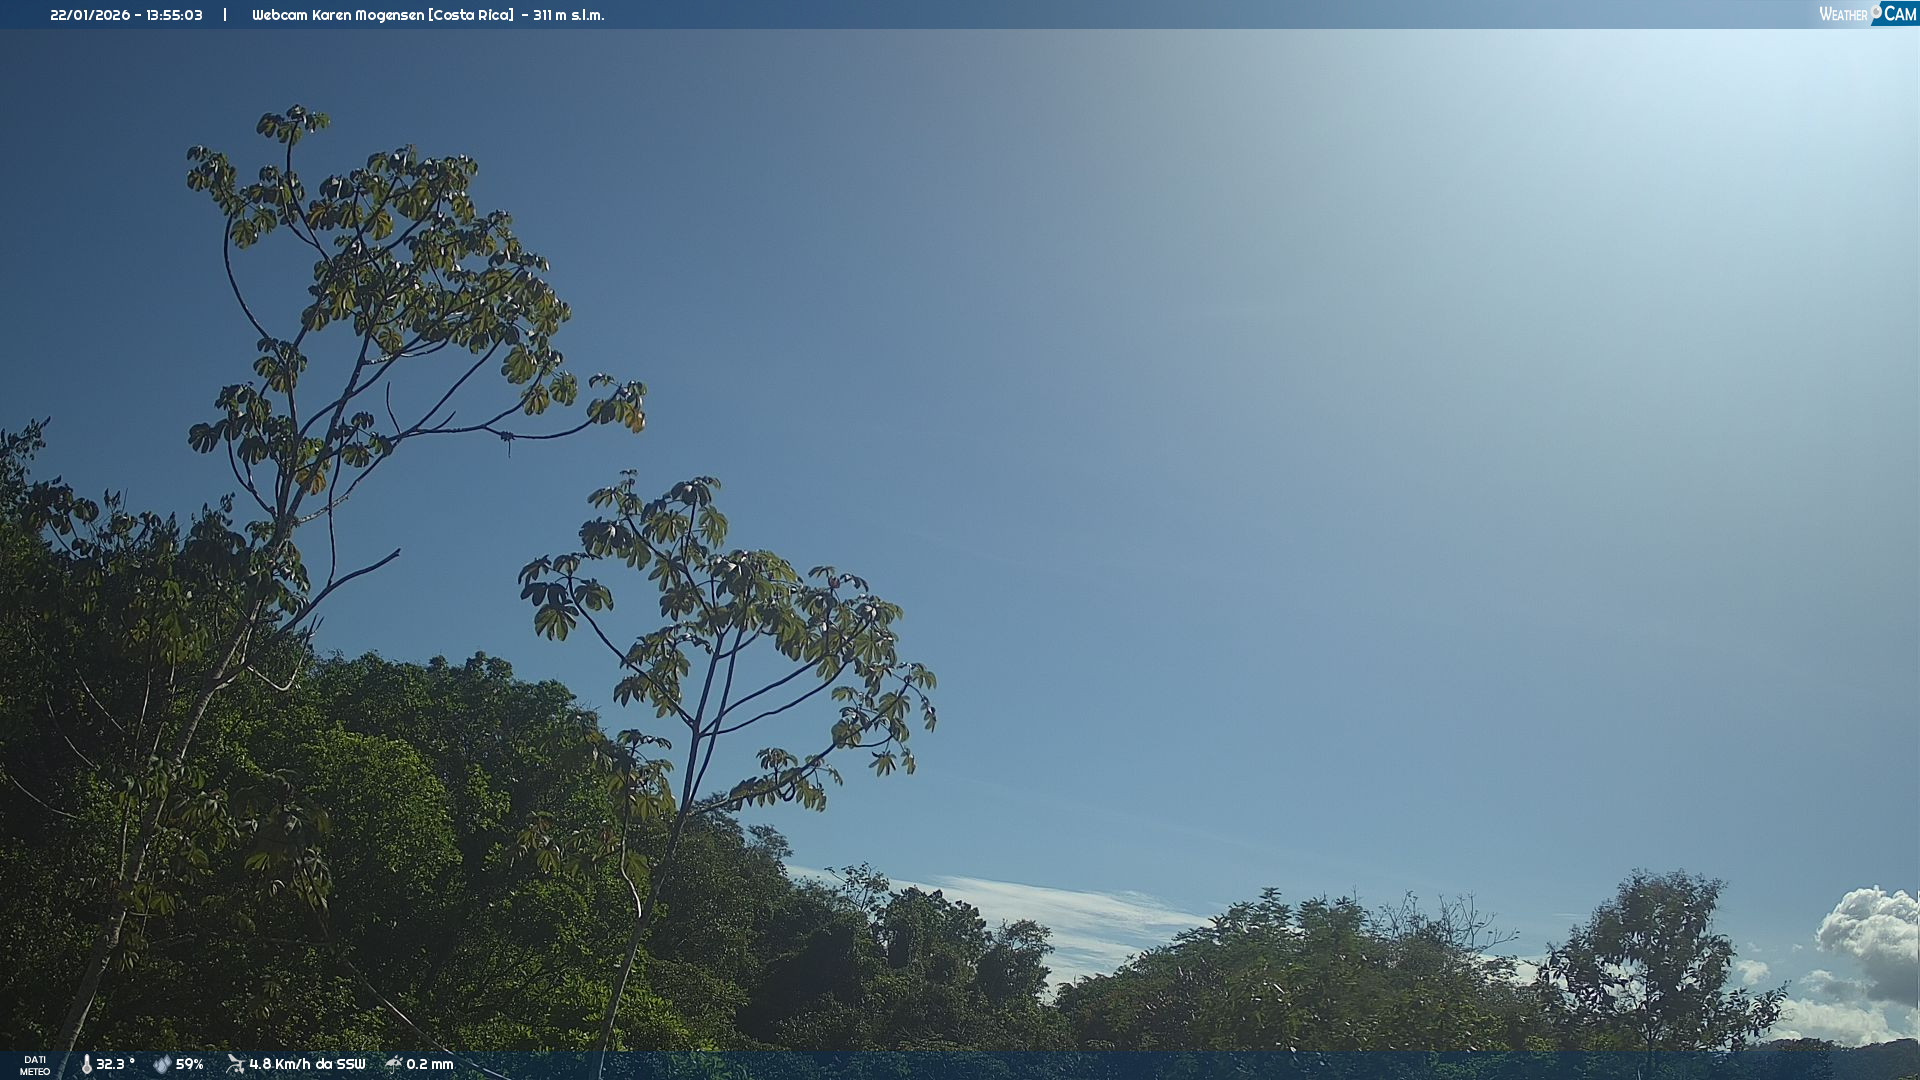Click the WeatherCam logo
1920x1080 pixels.
(x=1867, y=14)
